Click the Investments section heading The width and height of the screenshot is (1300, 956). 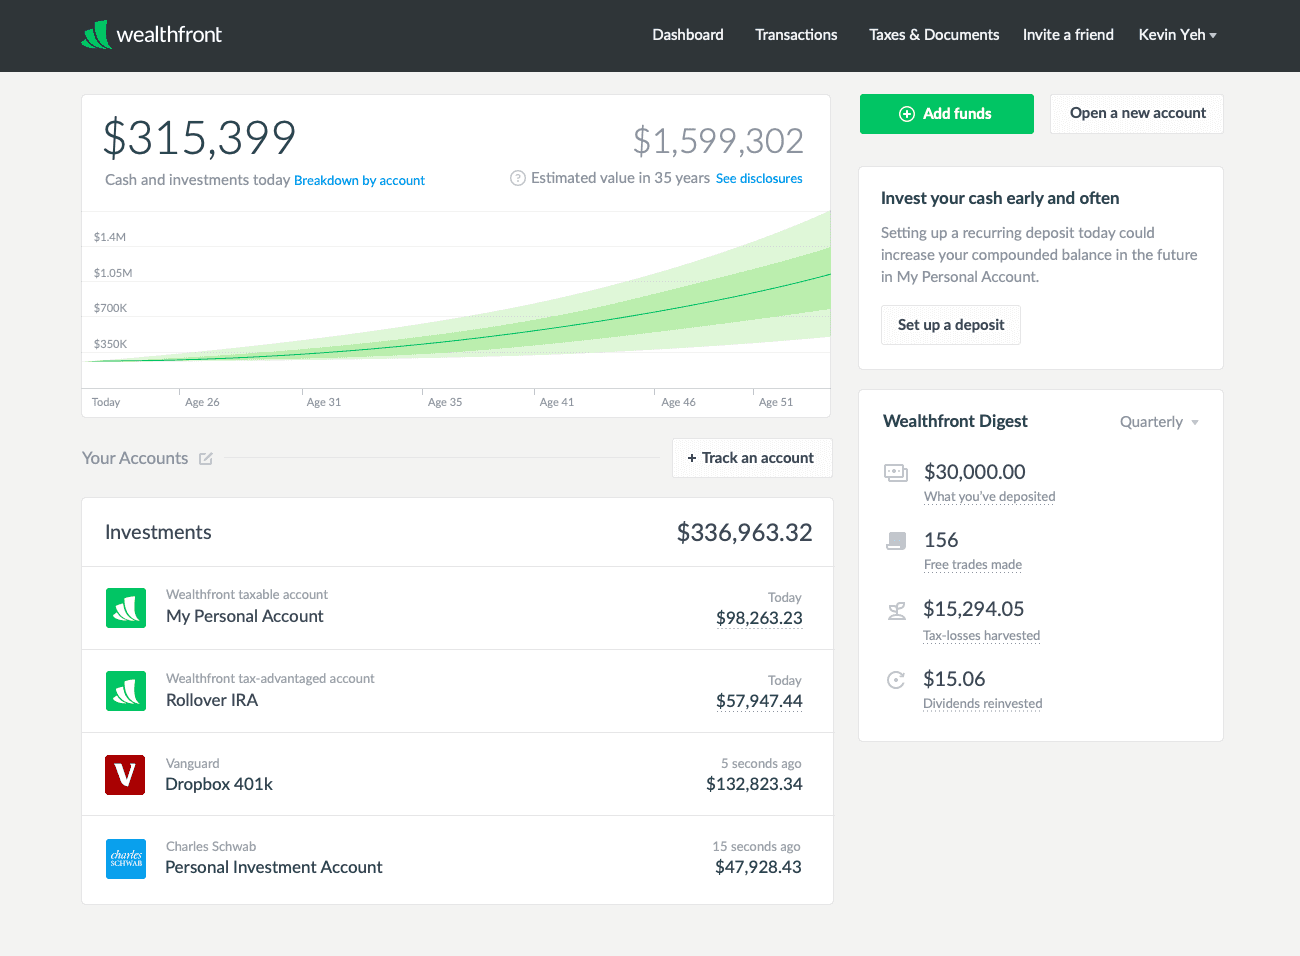click(158, 533)
